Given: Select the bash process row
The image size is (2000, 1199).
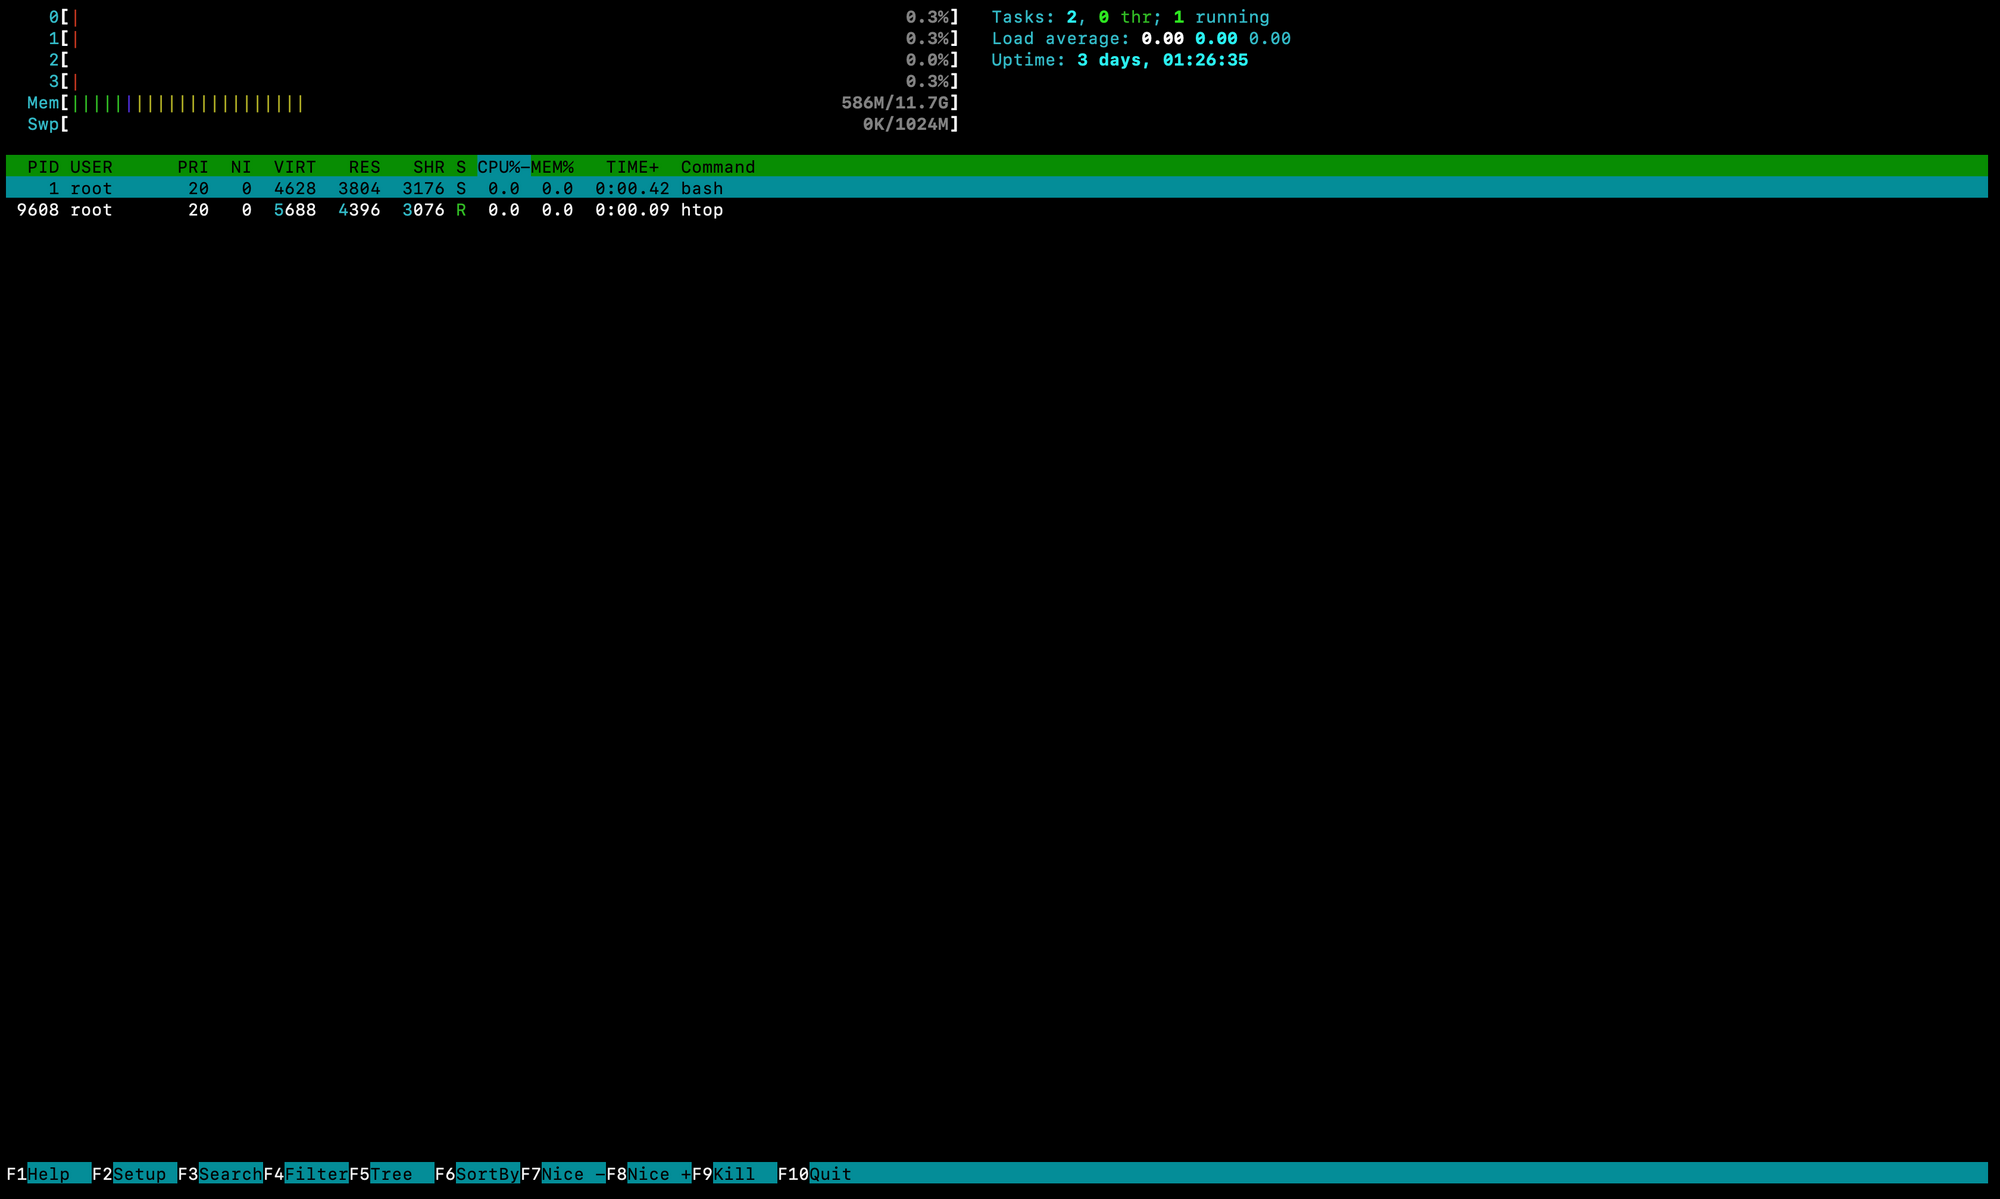Looking at the screenshot, I should pos(997,188).
